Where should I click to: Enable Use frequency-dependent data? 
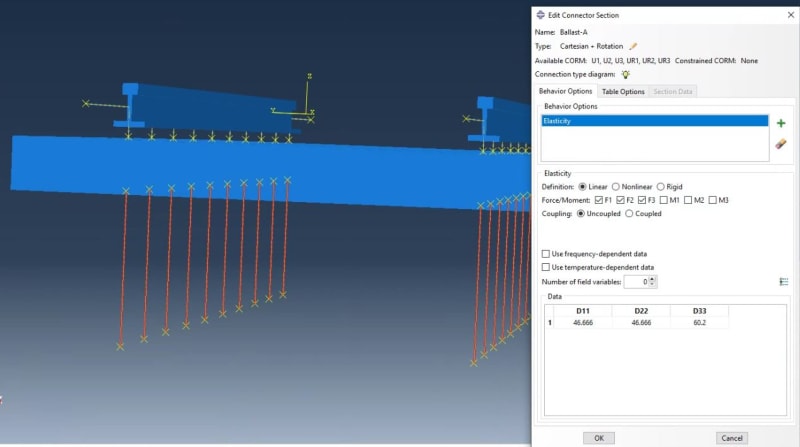(546, 254)
